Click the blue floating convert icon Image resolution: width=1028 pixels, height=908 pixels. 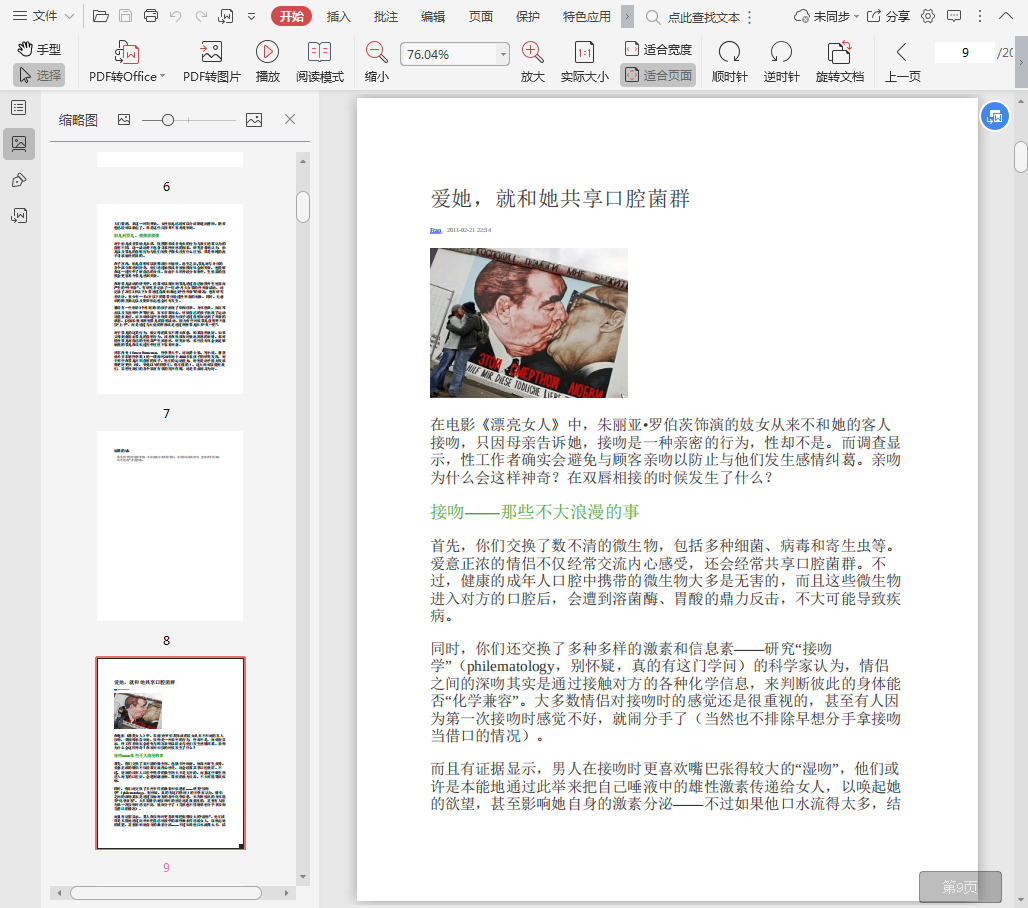coord(993,116)
